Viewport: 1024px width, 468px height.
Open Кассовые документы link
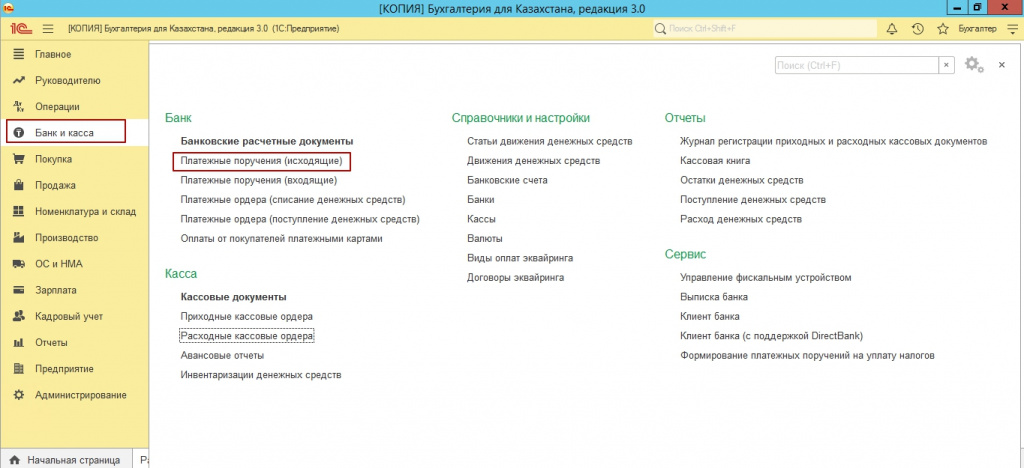233,297
